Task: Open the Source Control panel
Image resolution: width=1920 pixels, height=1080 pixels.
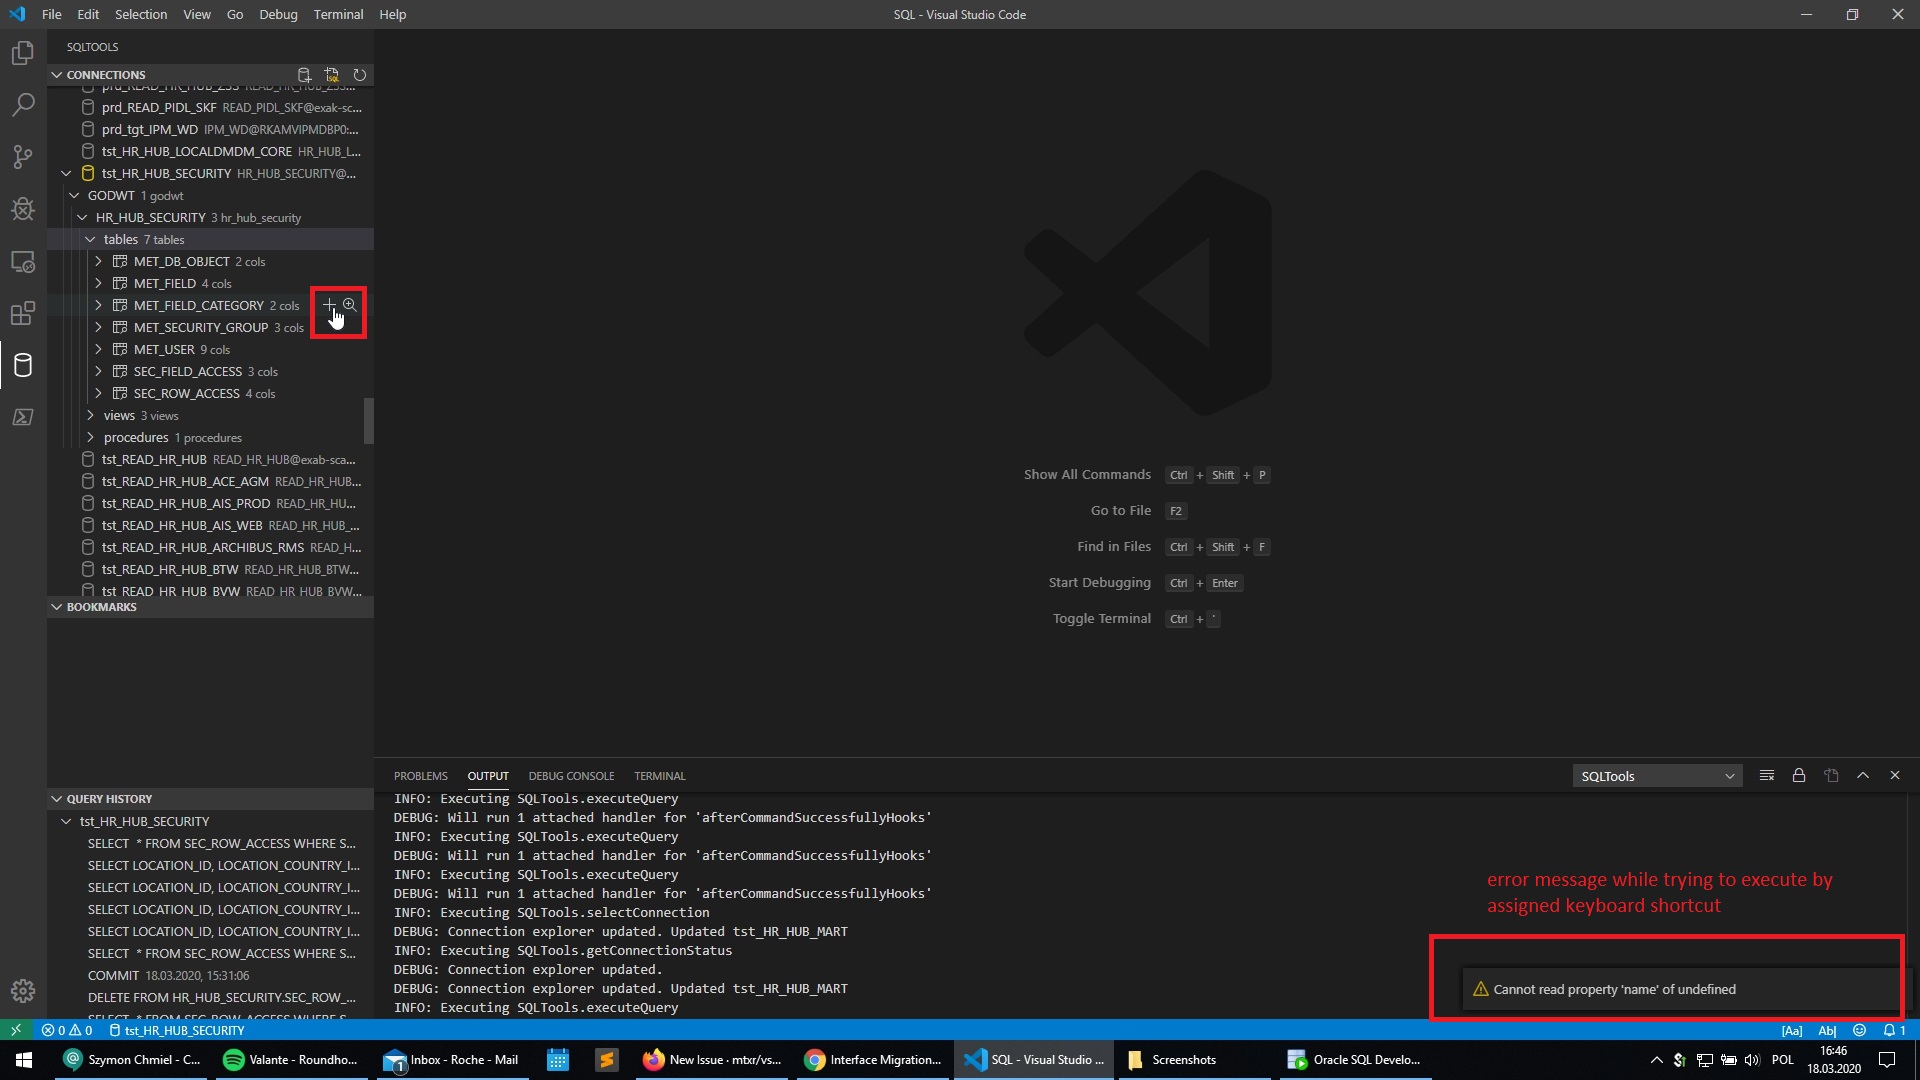Action: click(x=22, y=157)
